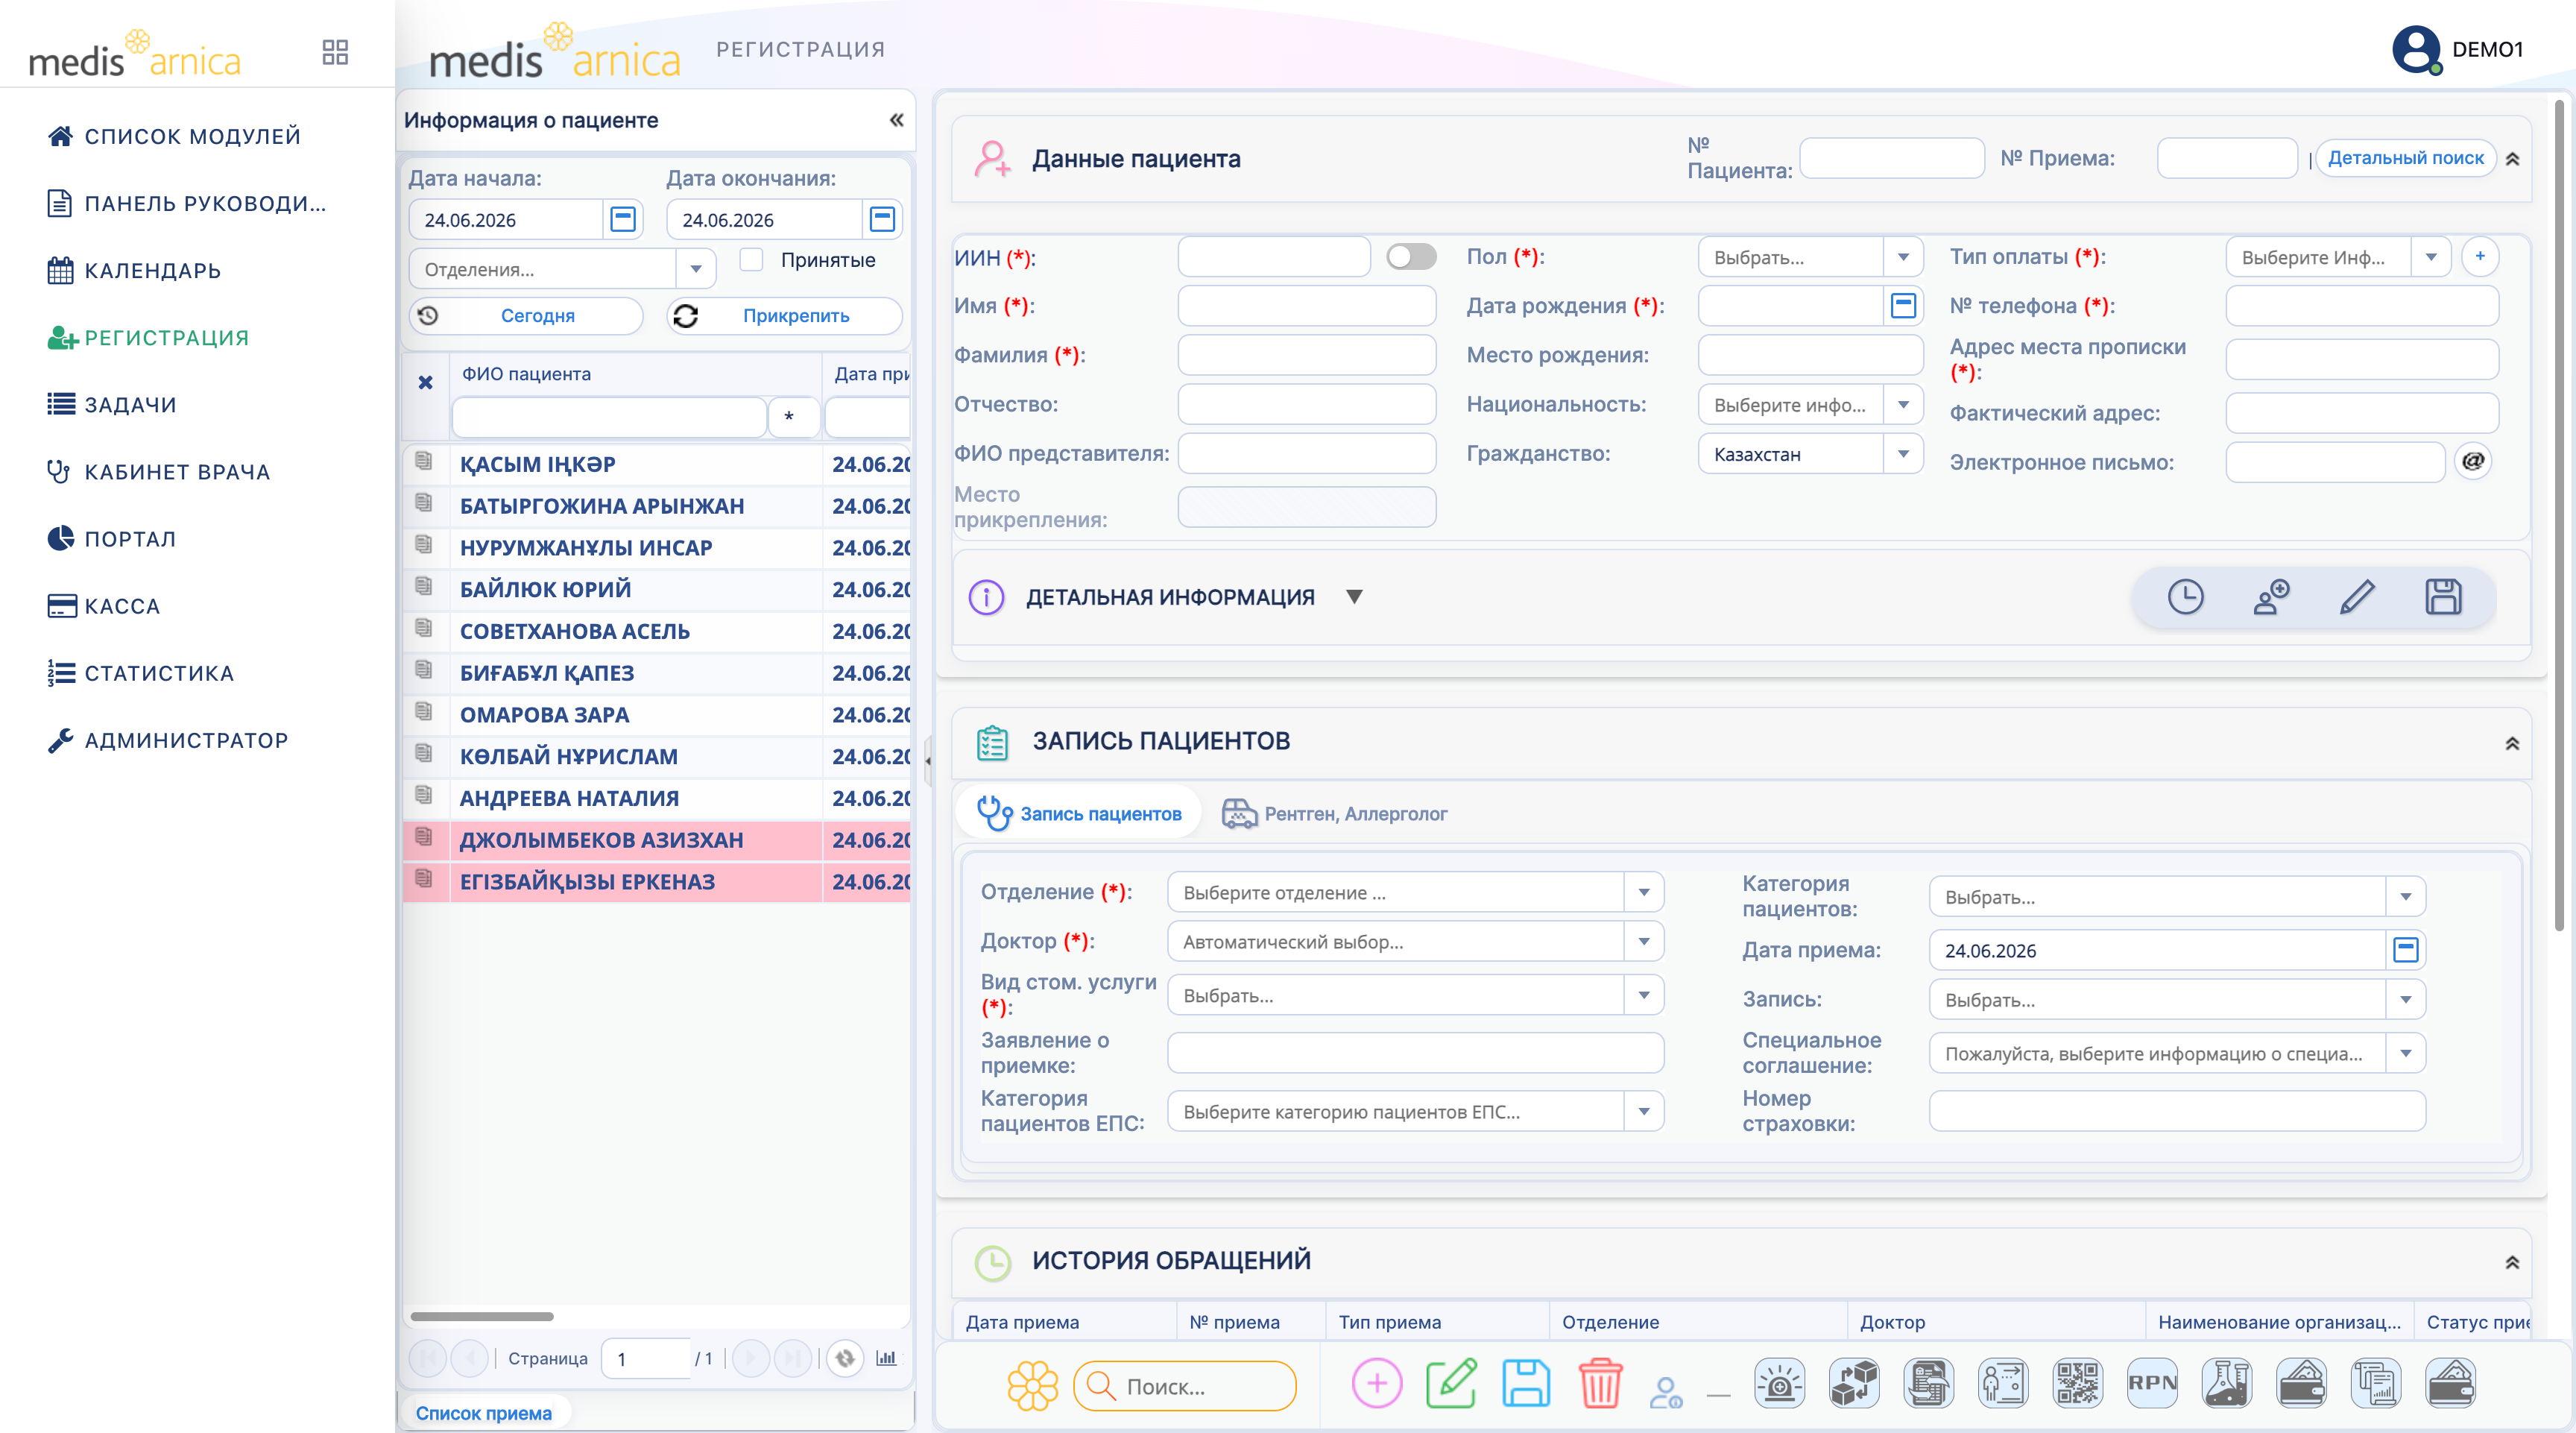This screenshot has height=1433, width=2576.
Task: Click the laboratory flasks icon
Action: [x=2227, y=1384]
